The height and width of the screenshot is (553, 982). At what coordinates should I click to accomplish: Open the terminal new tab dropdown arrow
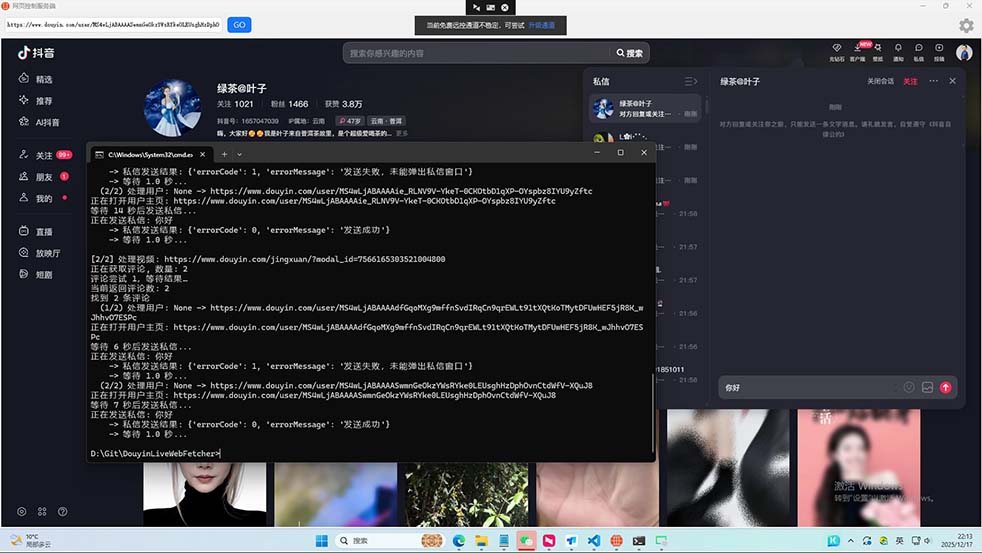[239, 154]
